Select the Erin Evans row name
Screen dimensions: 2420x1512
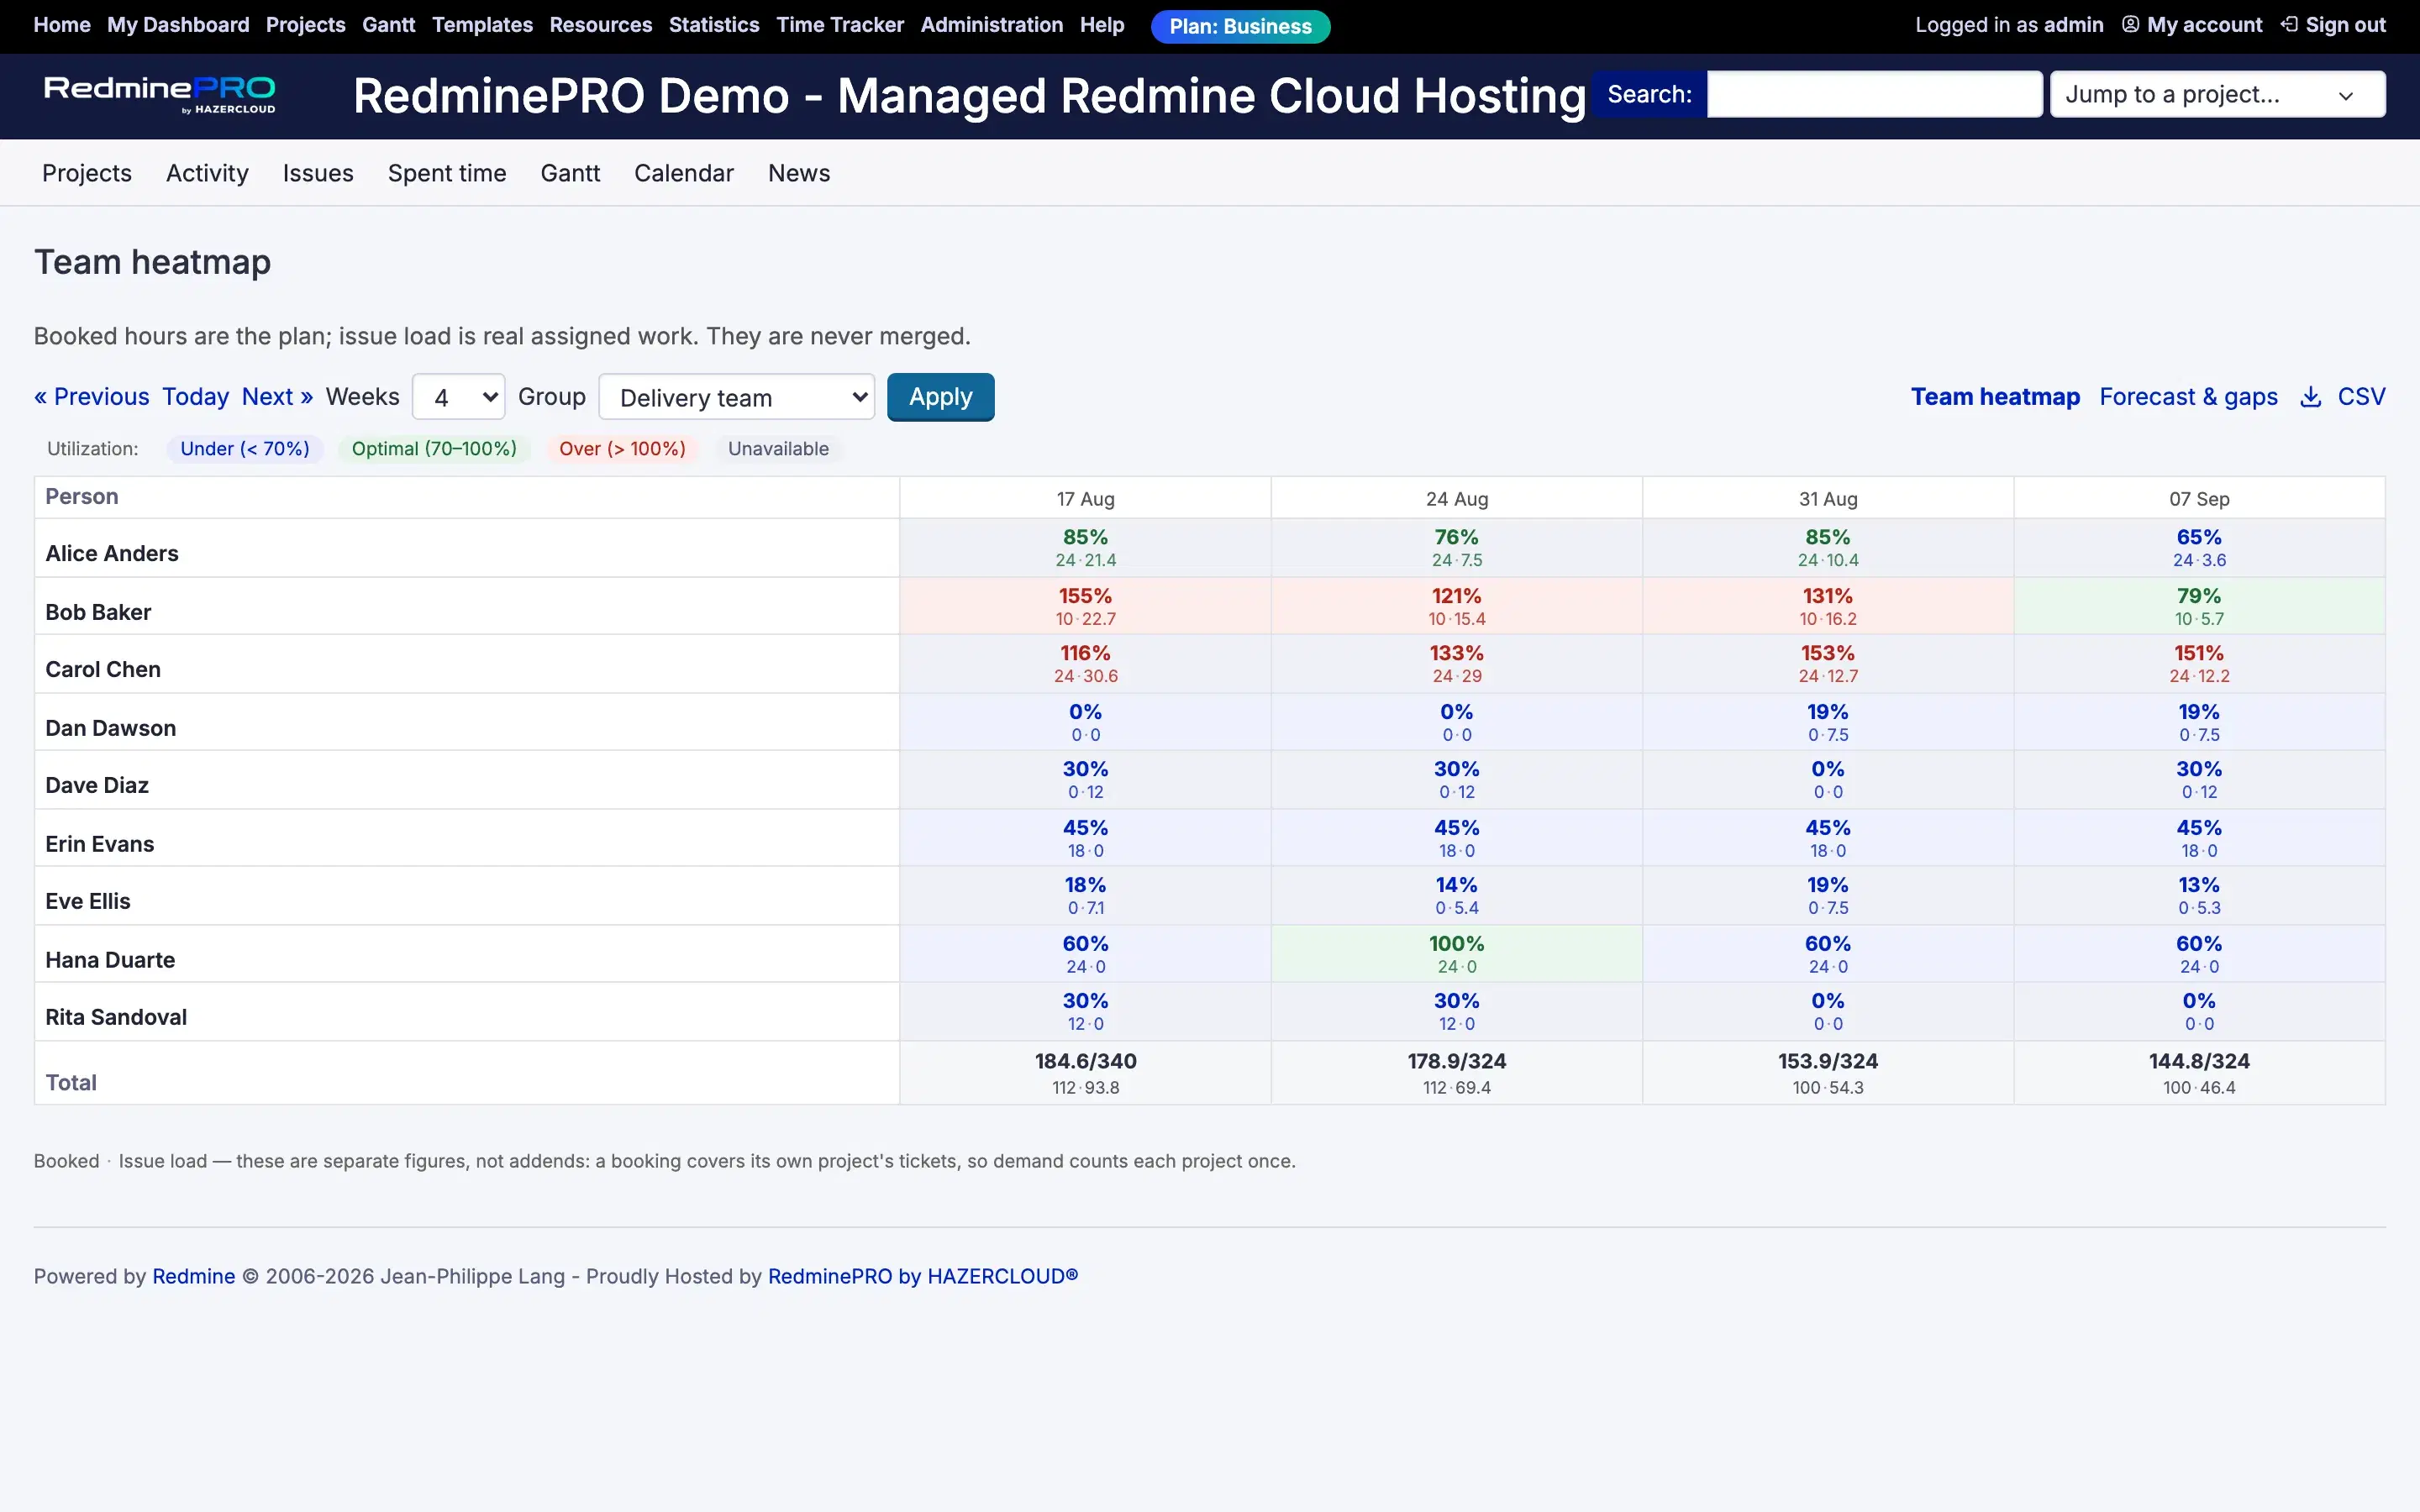(100, 844)
